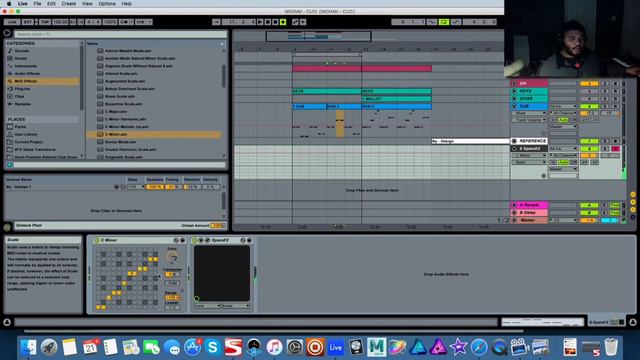Click the EXT sync button

pos(27,22)
